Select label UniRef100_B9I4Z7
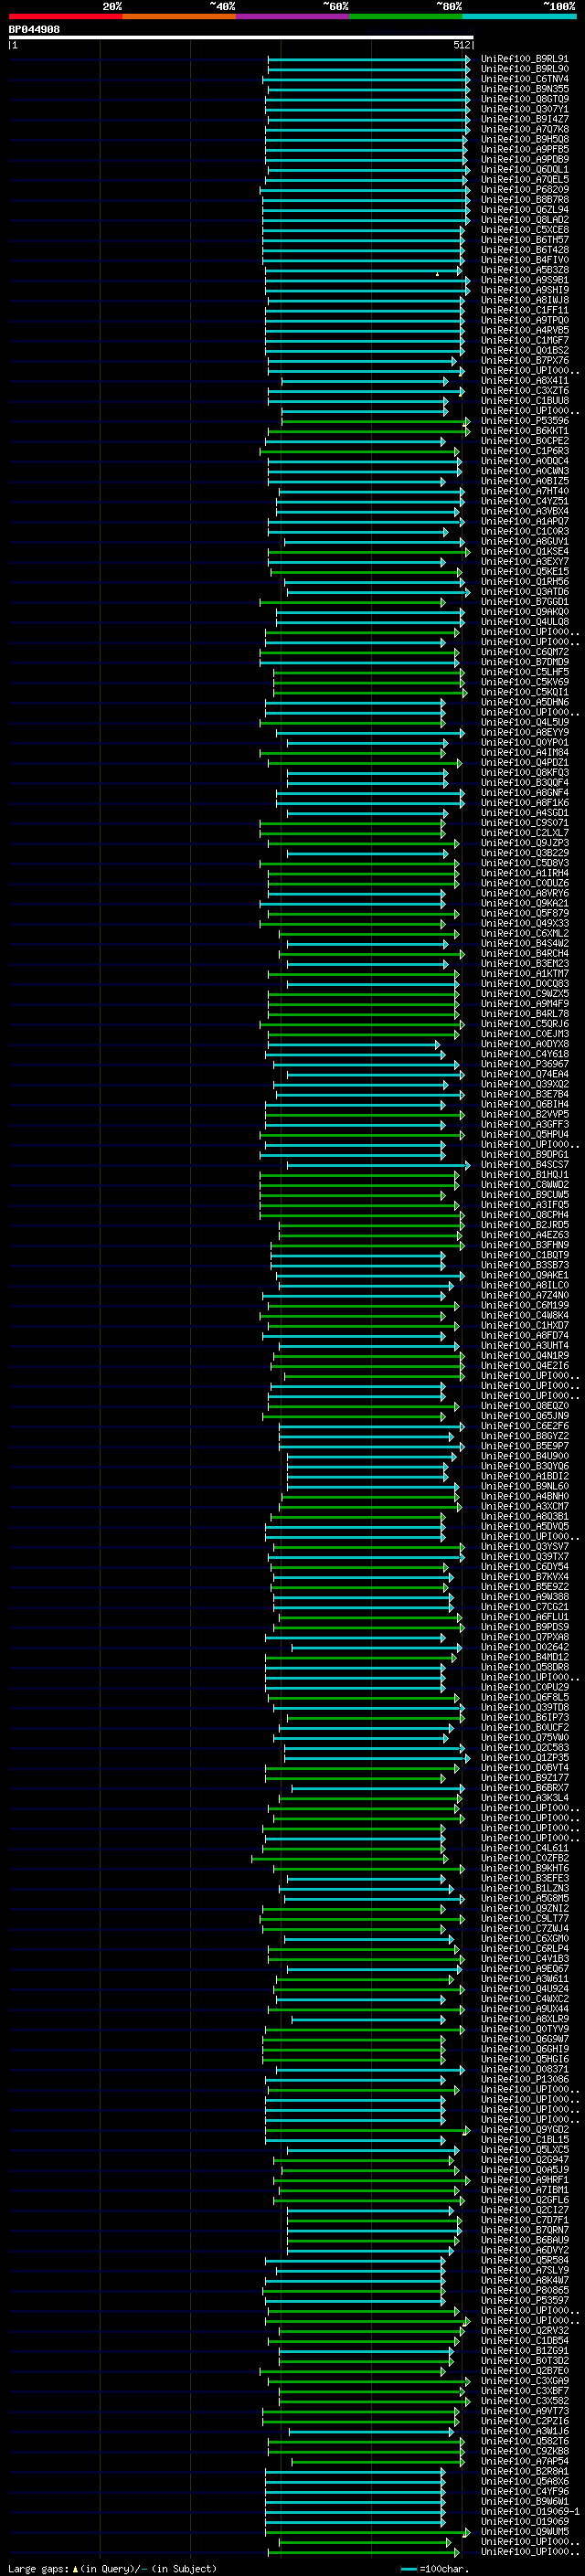The image size is (585, 2576). pyautogui.click(x=525, y=119)
